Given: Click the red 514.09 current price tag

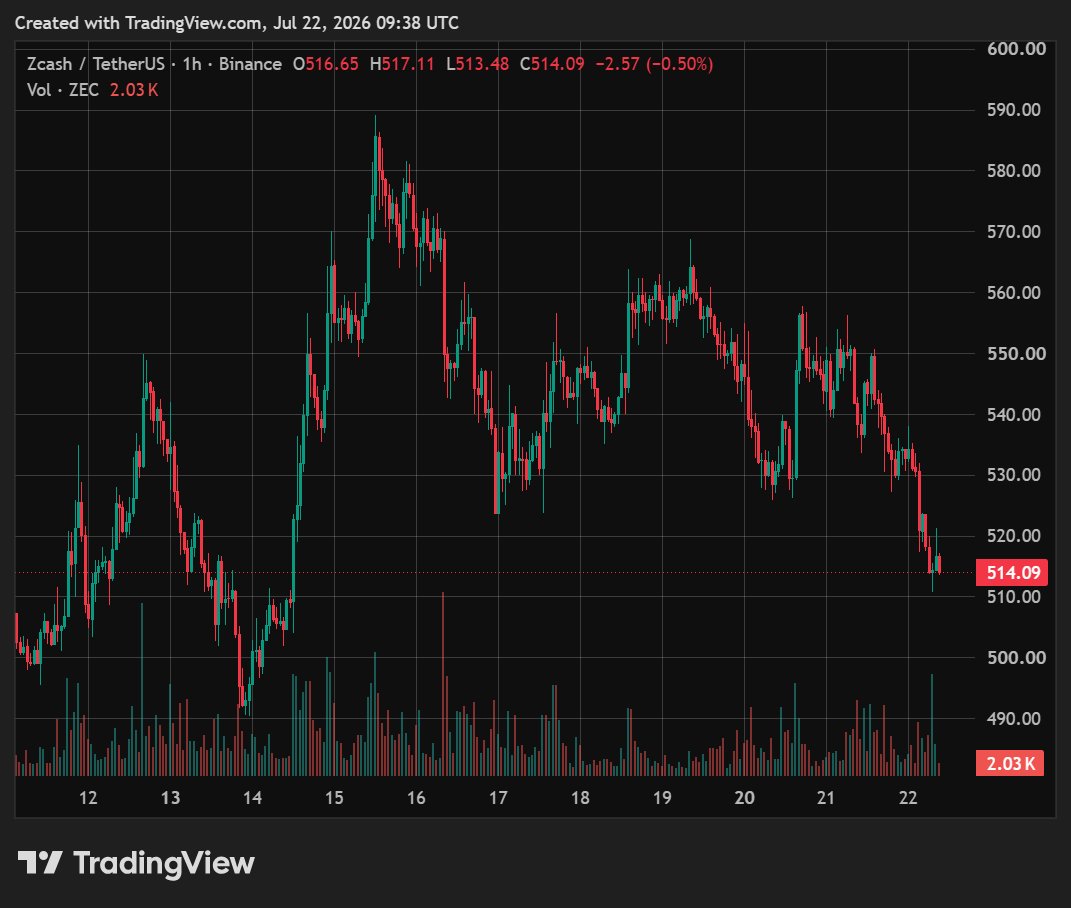Looking at the screenshot, I should click(x=1012, y=573).
